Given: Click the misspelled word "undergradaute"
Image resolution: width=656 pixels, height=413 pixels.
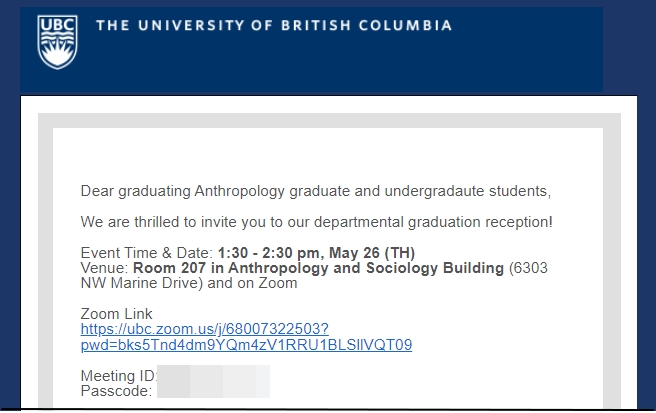Looking at the screenshot, I should (x=434, y=191).
